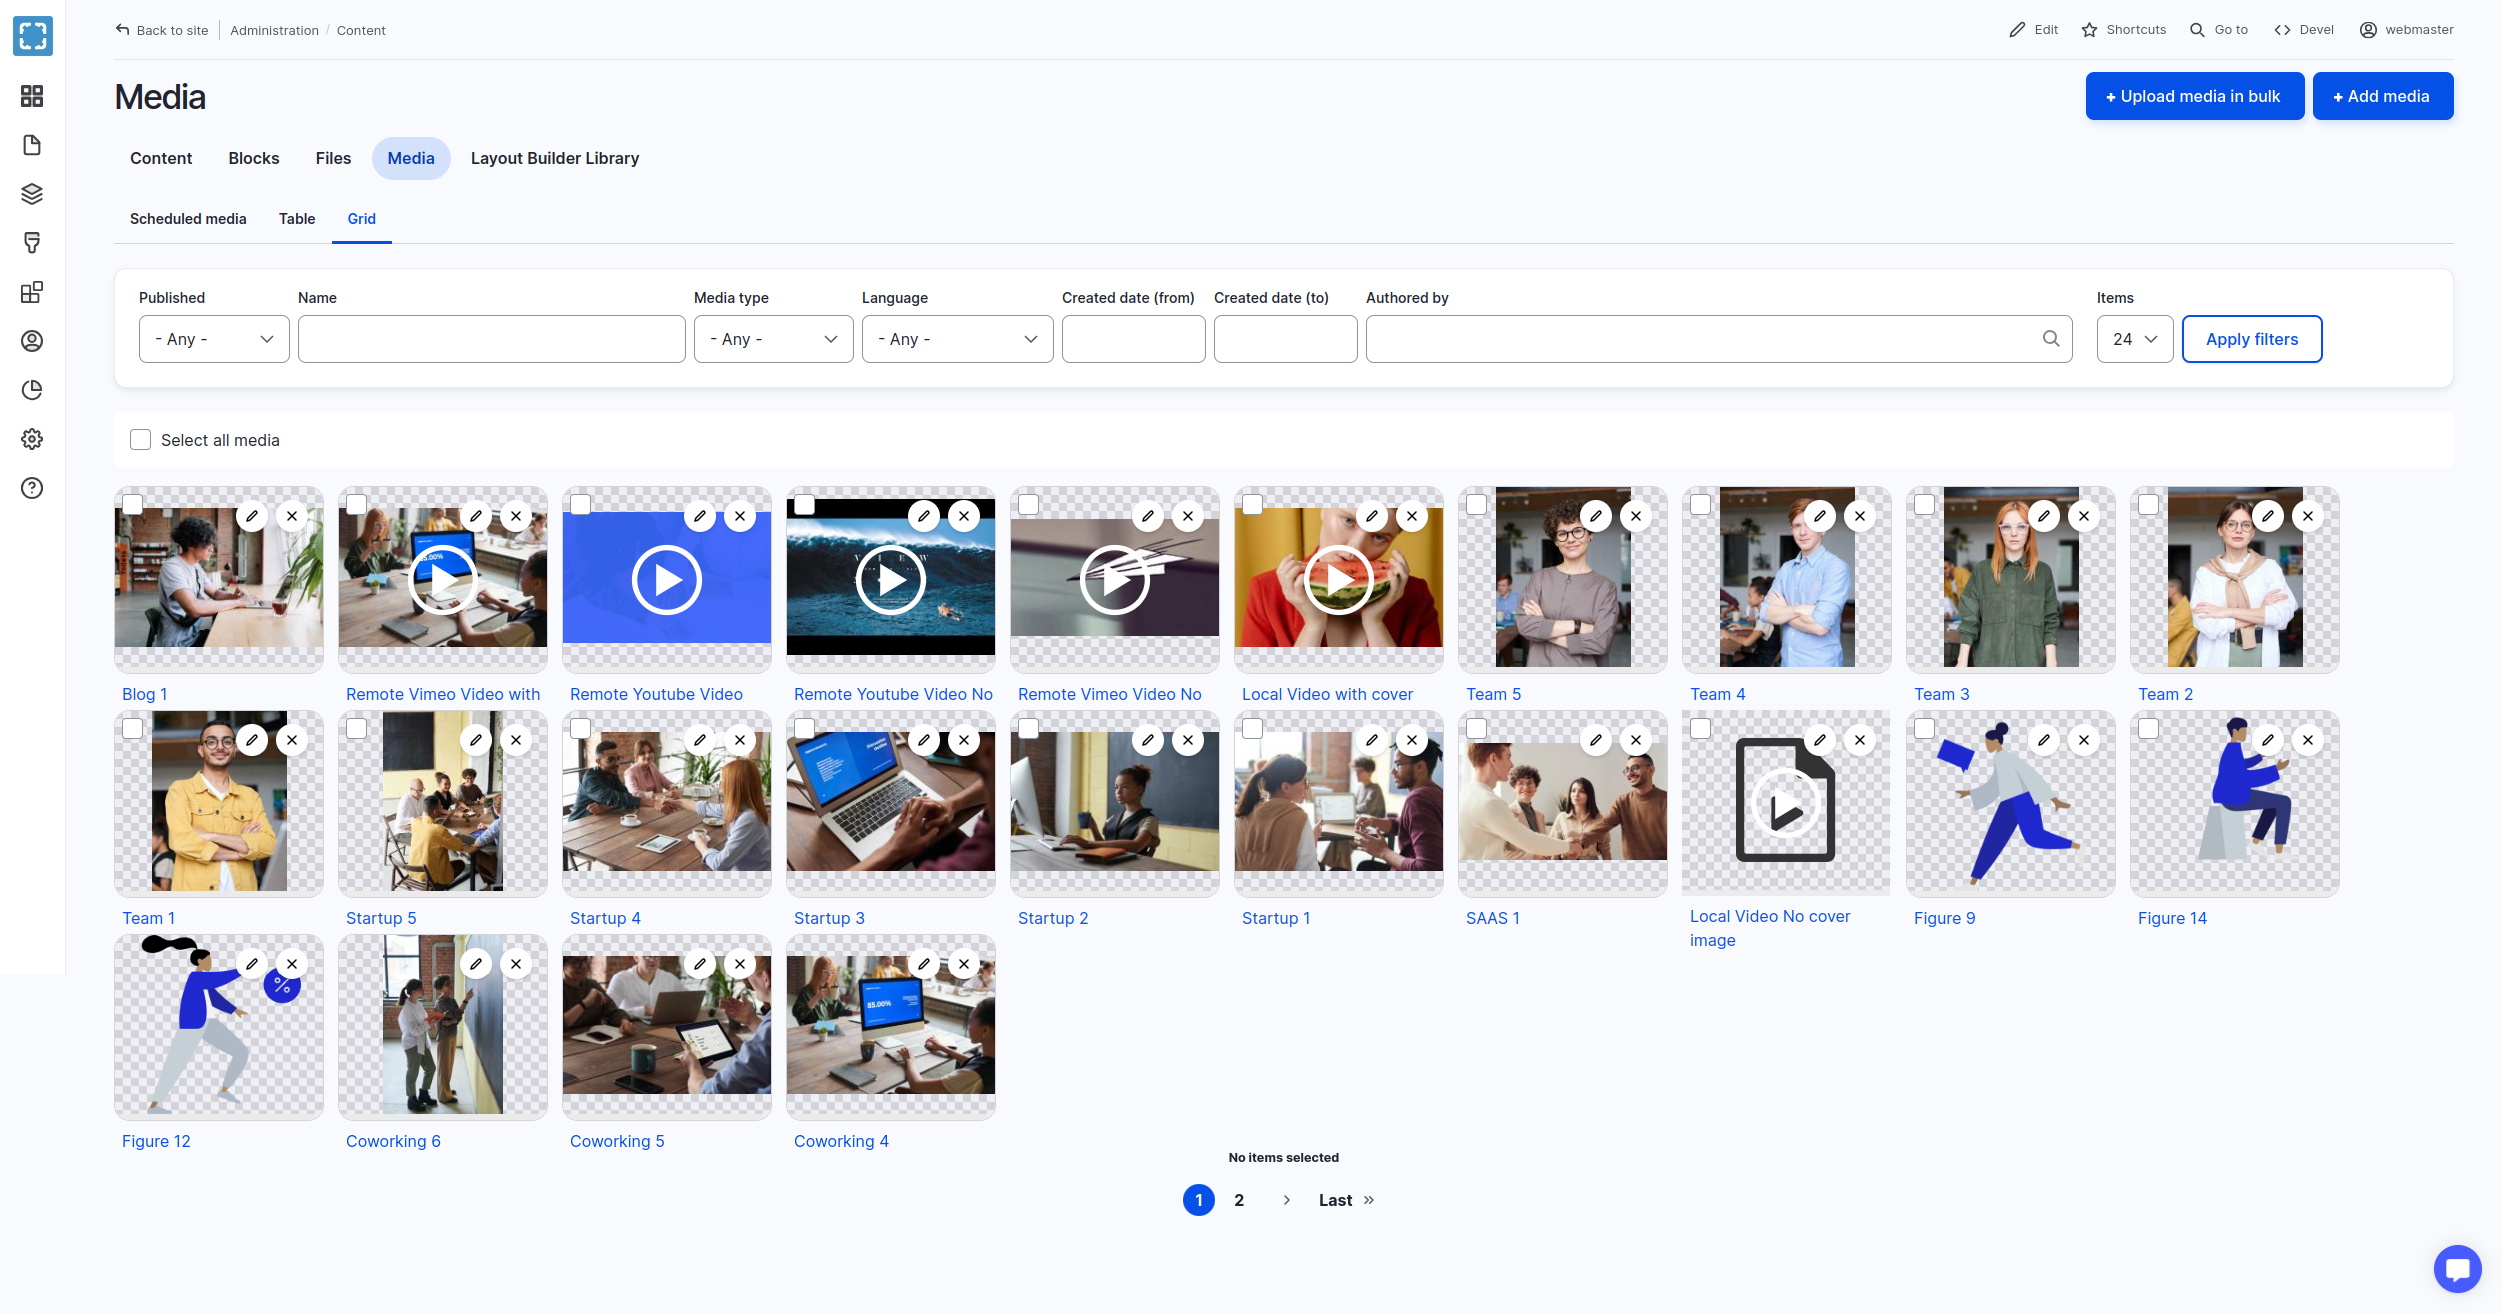Click Upload media in bulk button
2502x1314 pixels.
(x=2194, y=96)
